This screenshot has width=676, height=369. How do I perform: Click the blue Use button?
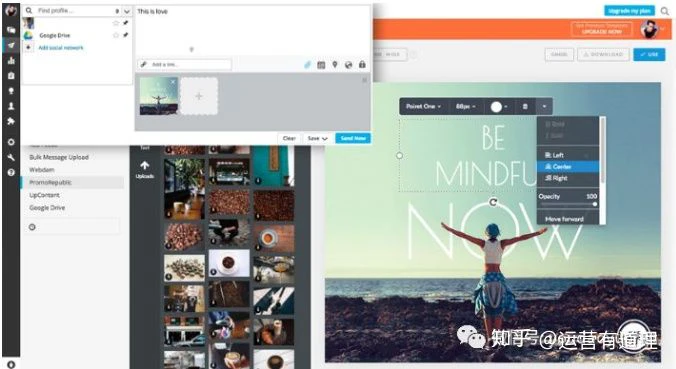649,54
